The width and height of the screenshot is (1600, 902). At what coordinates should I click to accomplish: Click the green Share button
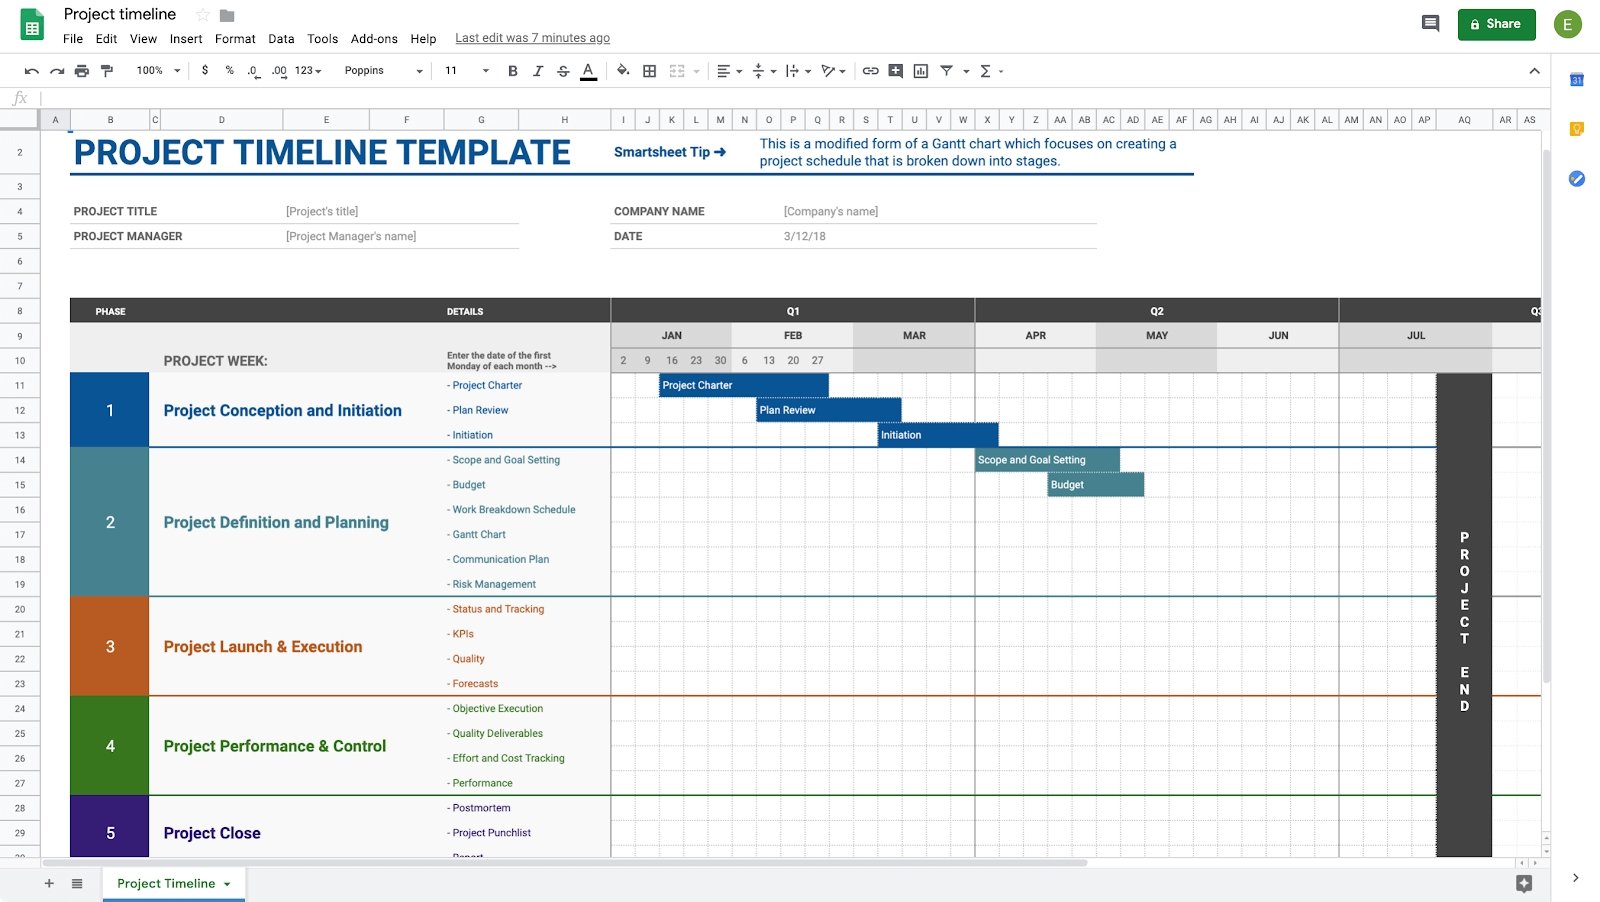click(x=1496, y=24)
